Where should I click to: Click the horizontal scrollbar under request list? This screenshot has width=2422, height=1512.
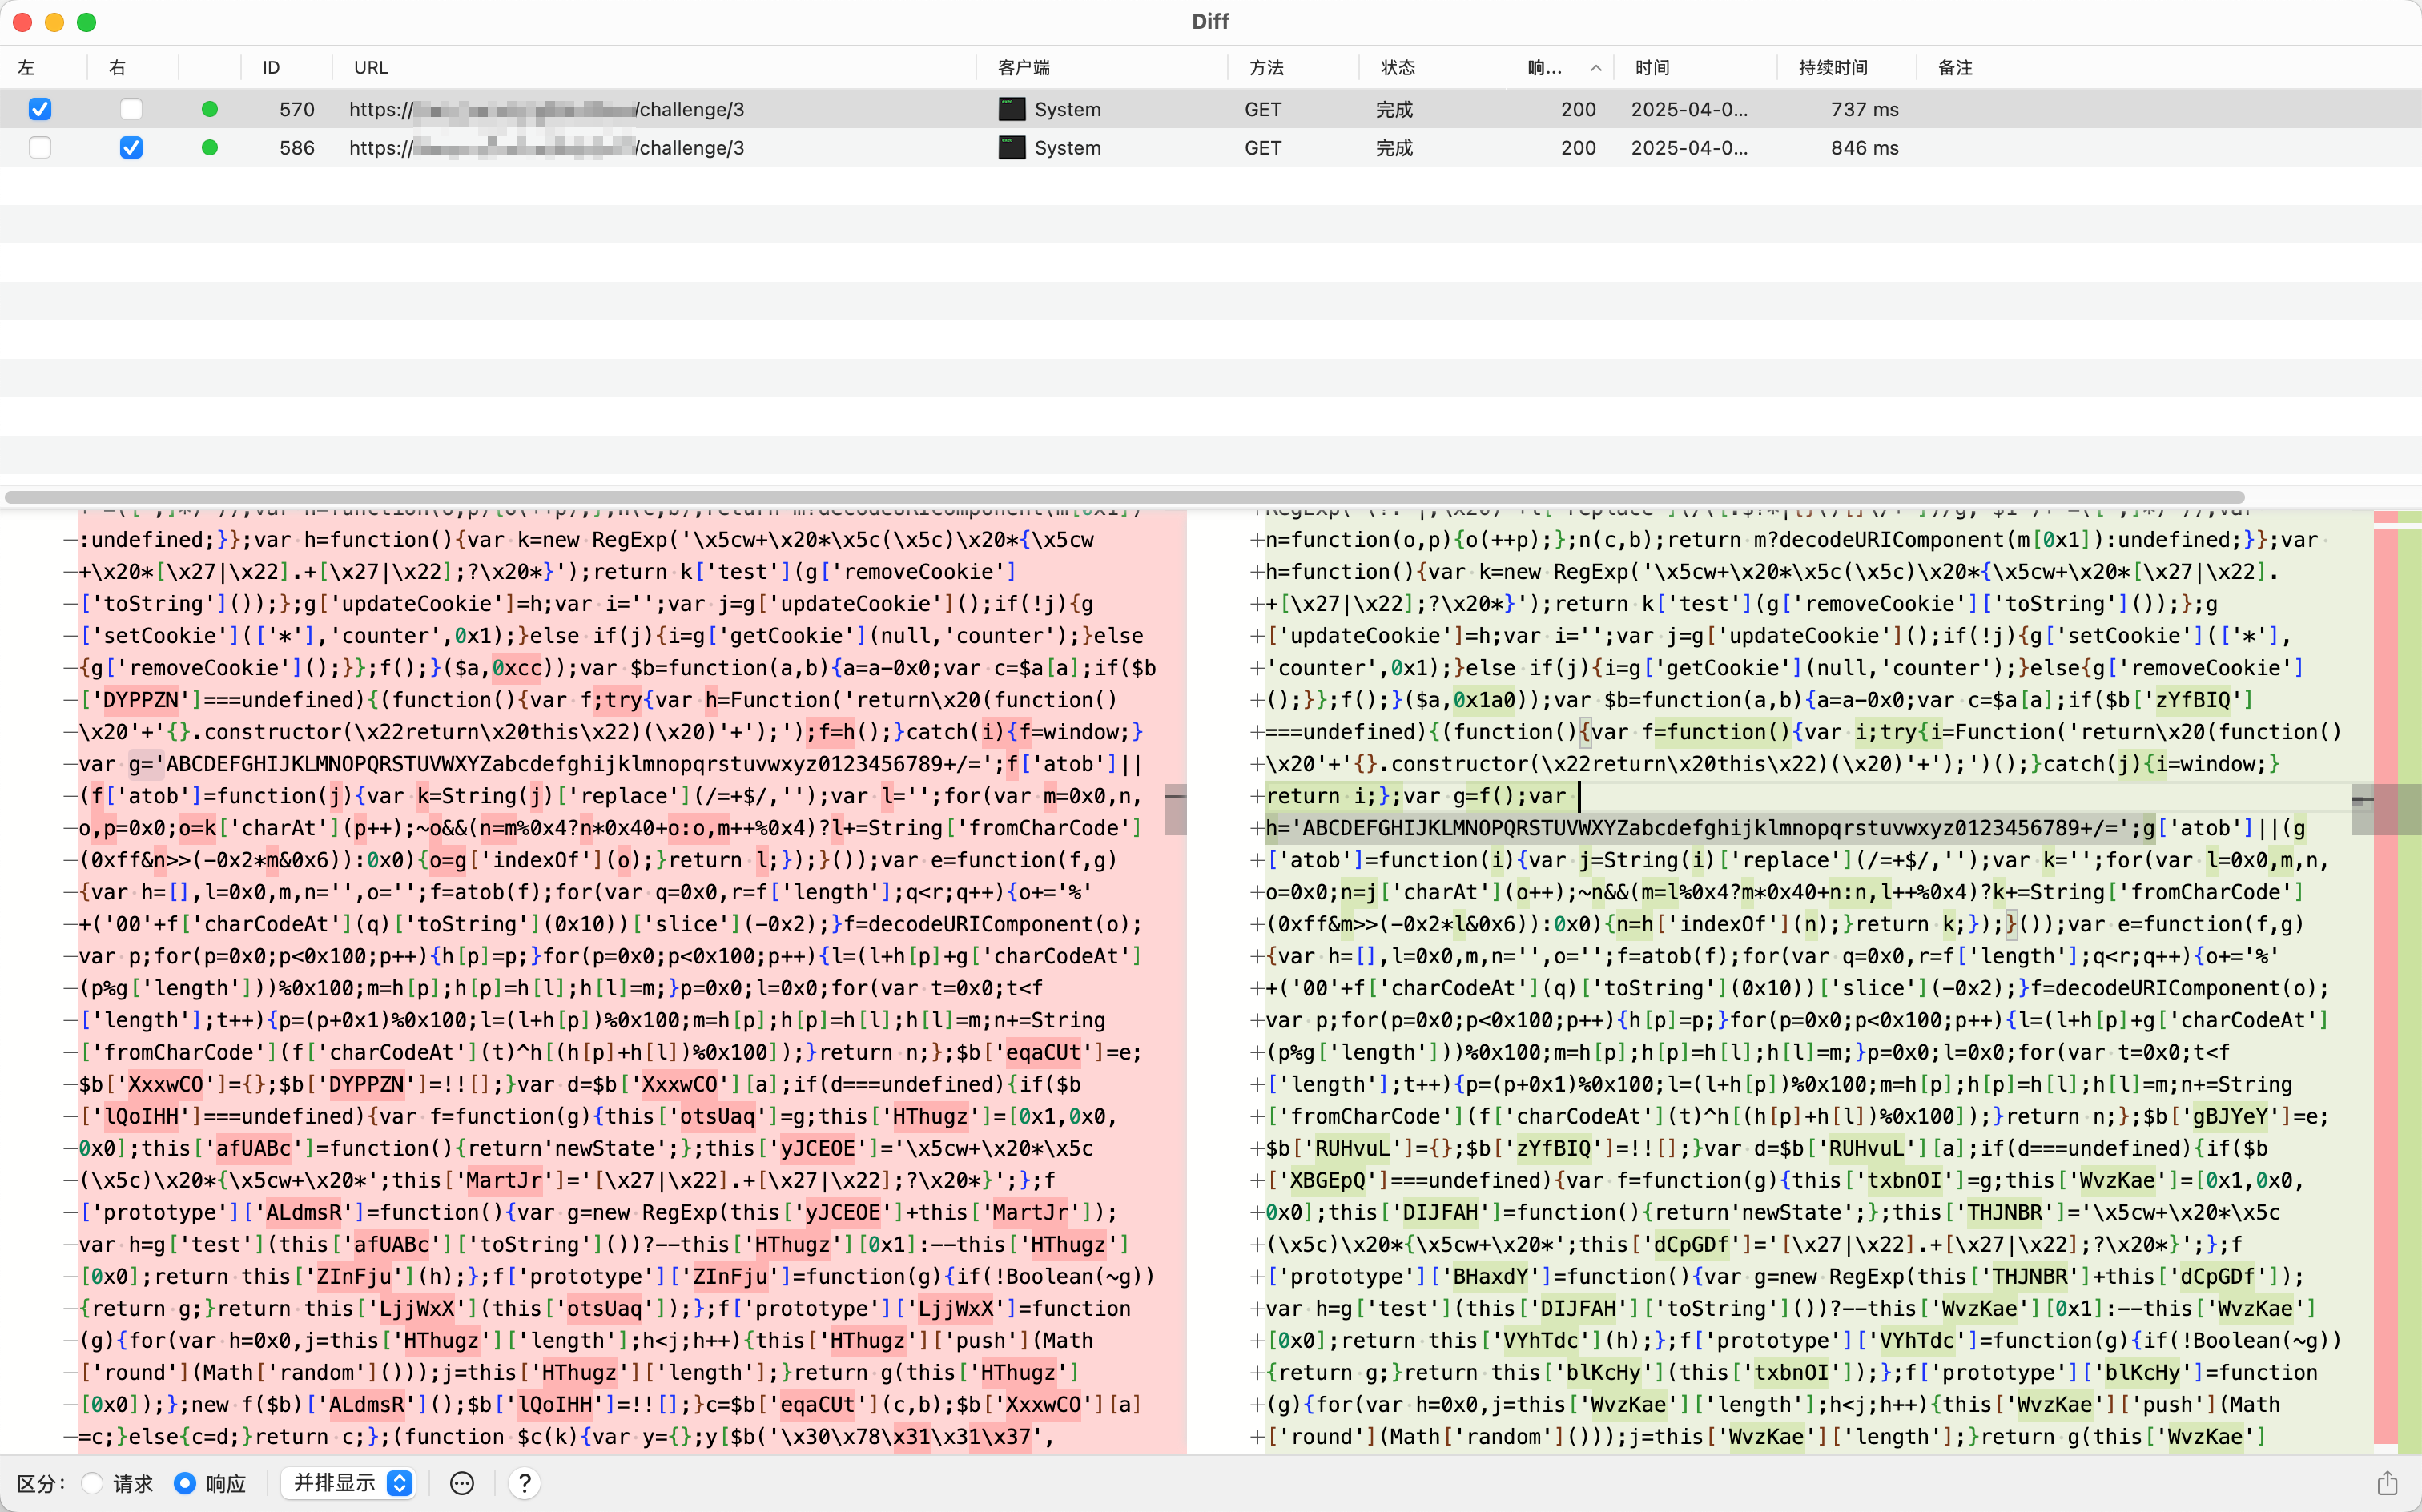coord(1124,497)
